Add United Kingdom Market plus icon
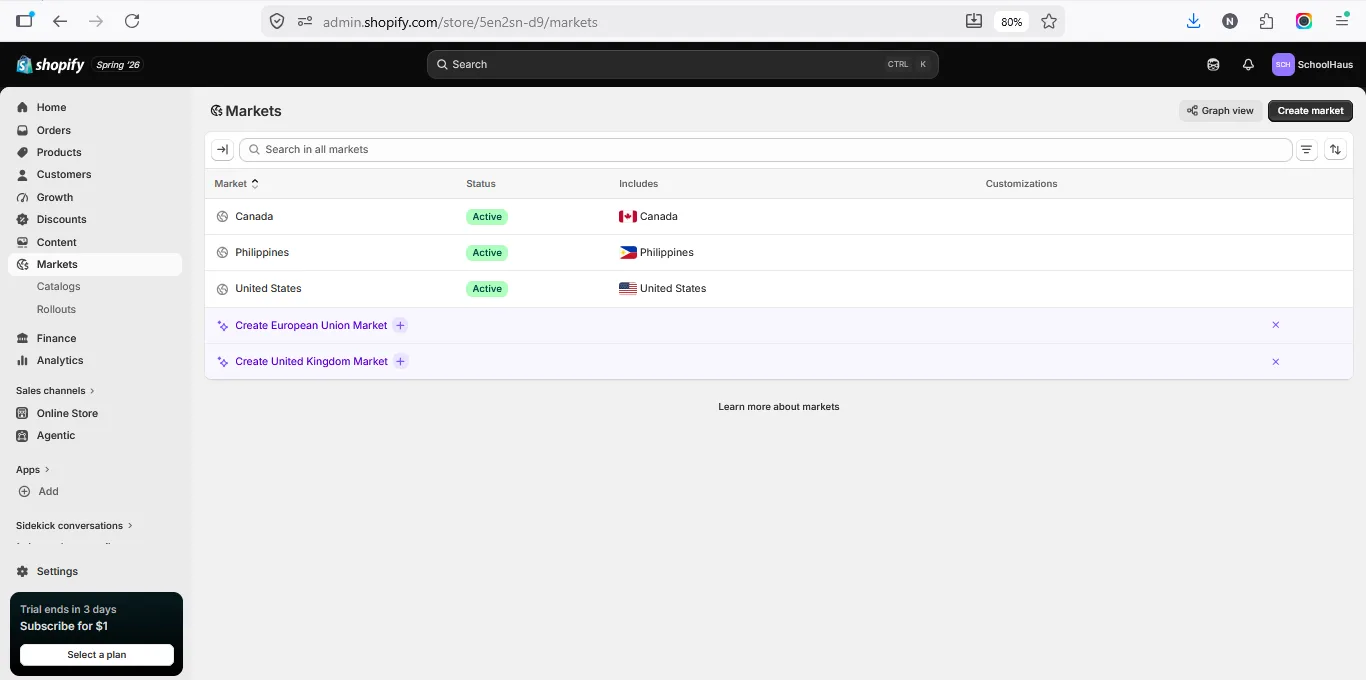The height and width of the screenshot is (680, 1366). pos(400,361)
